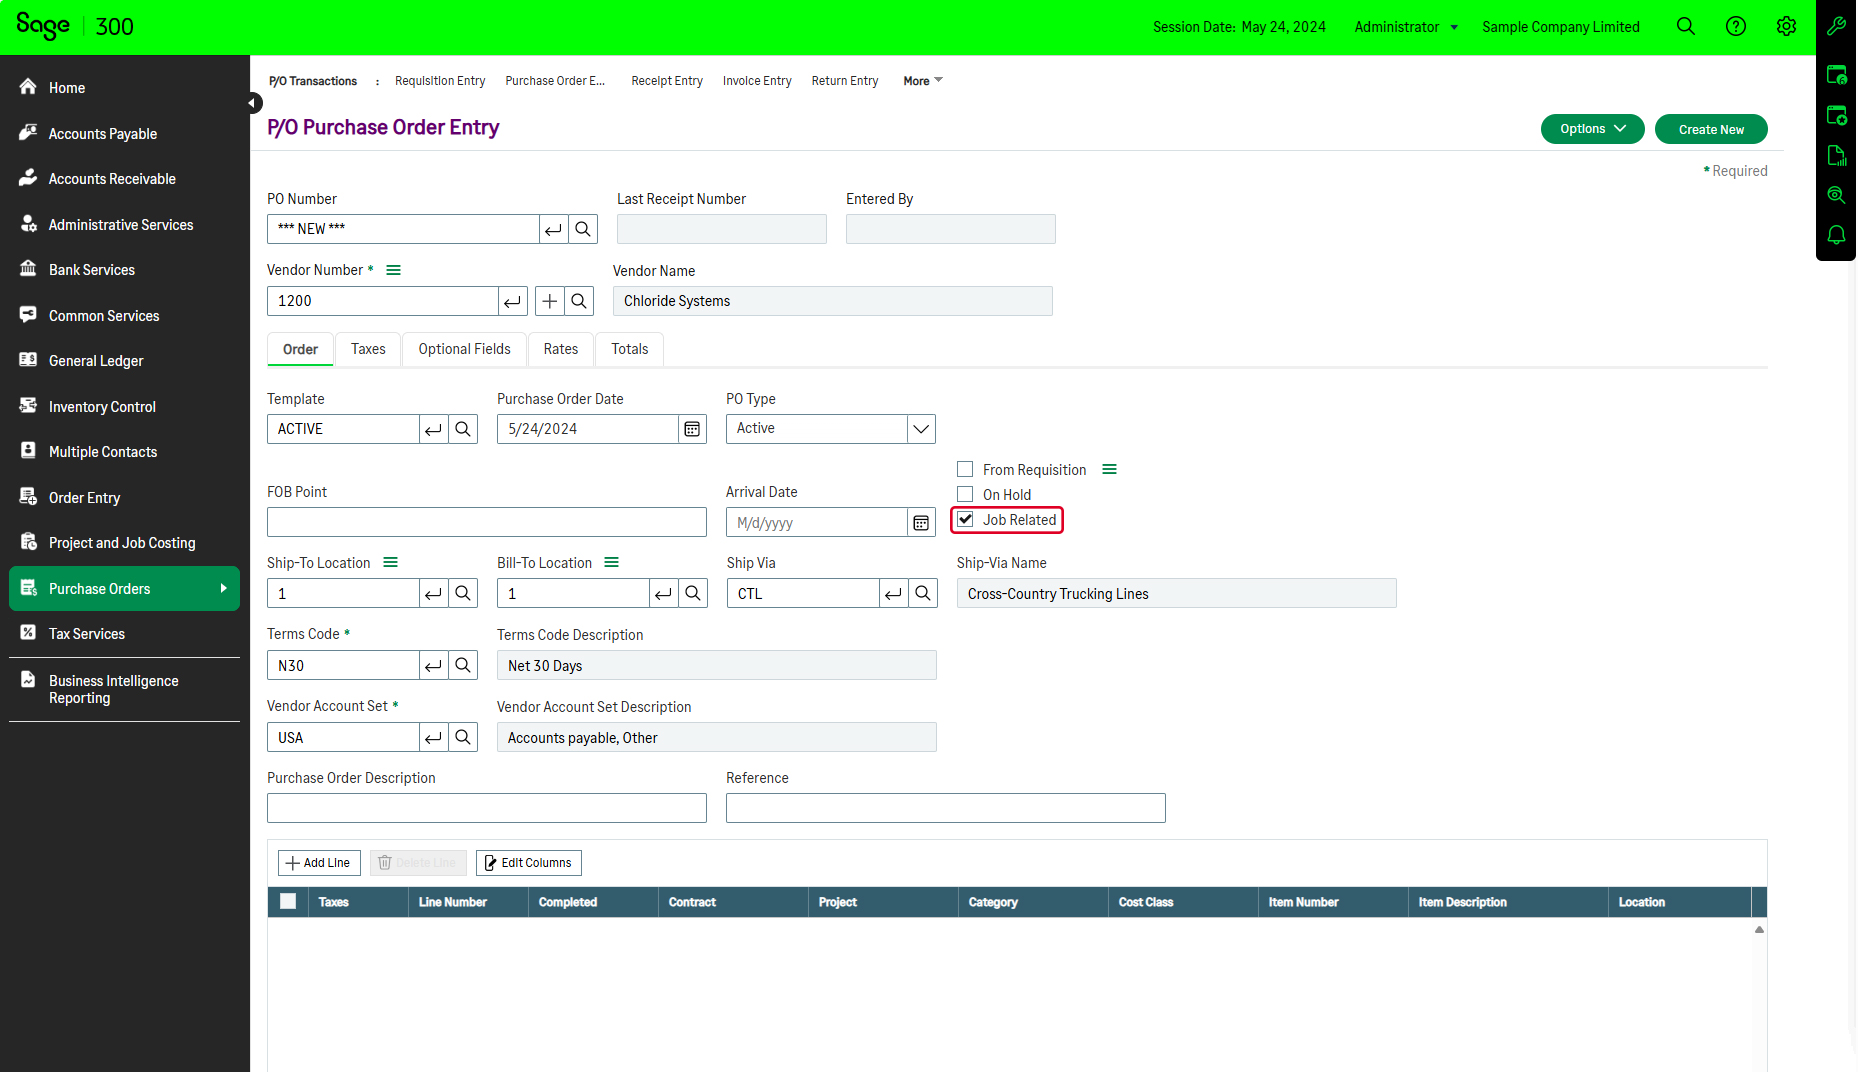Toggle the On Hold checkbox

click(965, 494)
